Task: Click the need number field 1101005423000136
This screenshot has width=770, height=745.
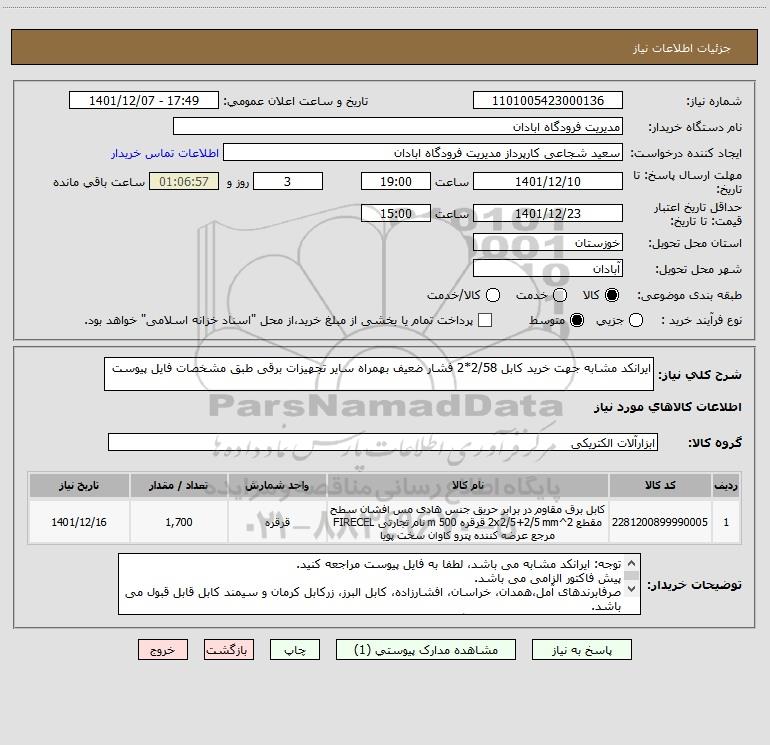Action: tap(548, 101)
